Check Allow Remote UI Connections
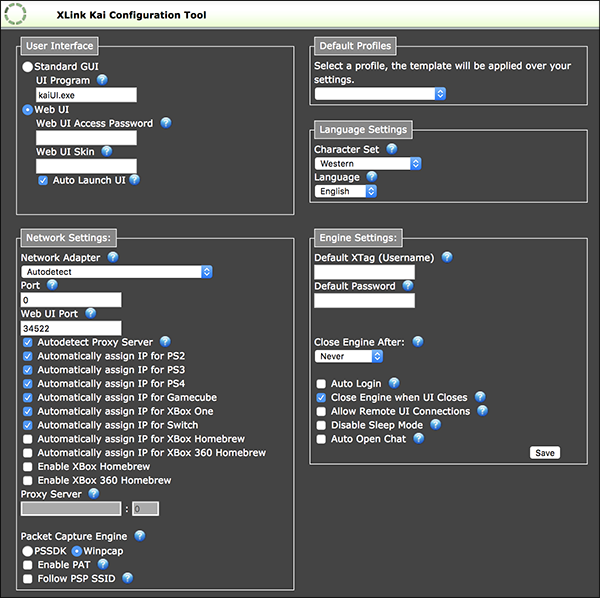Screen dimensions: 600x598 coord(321,411)
